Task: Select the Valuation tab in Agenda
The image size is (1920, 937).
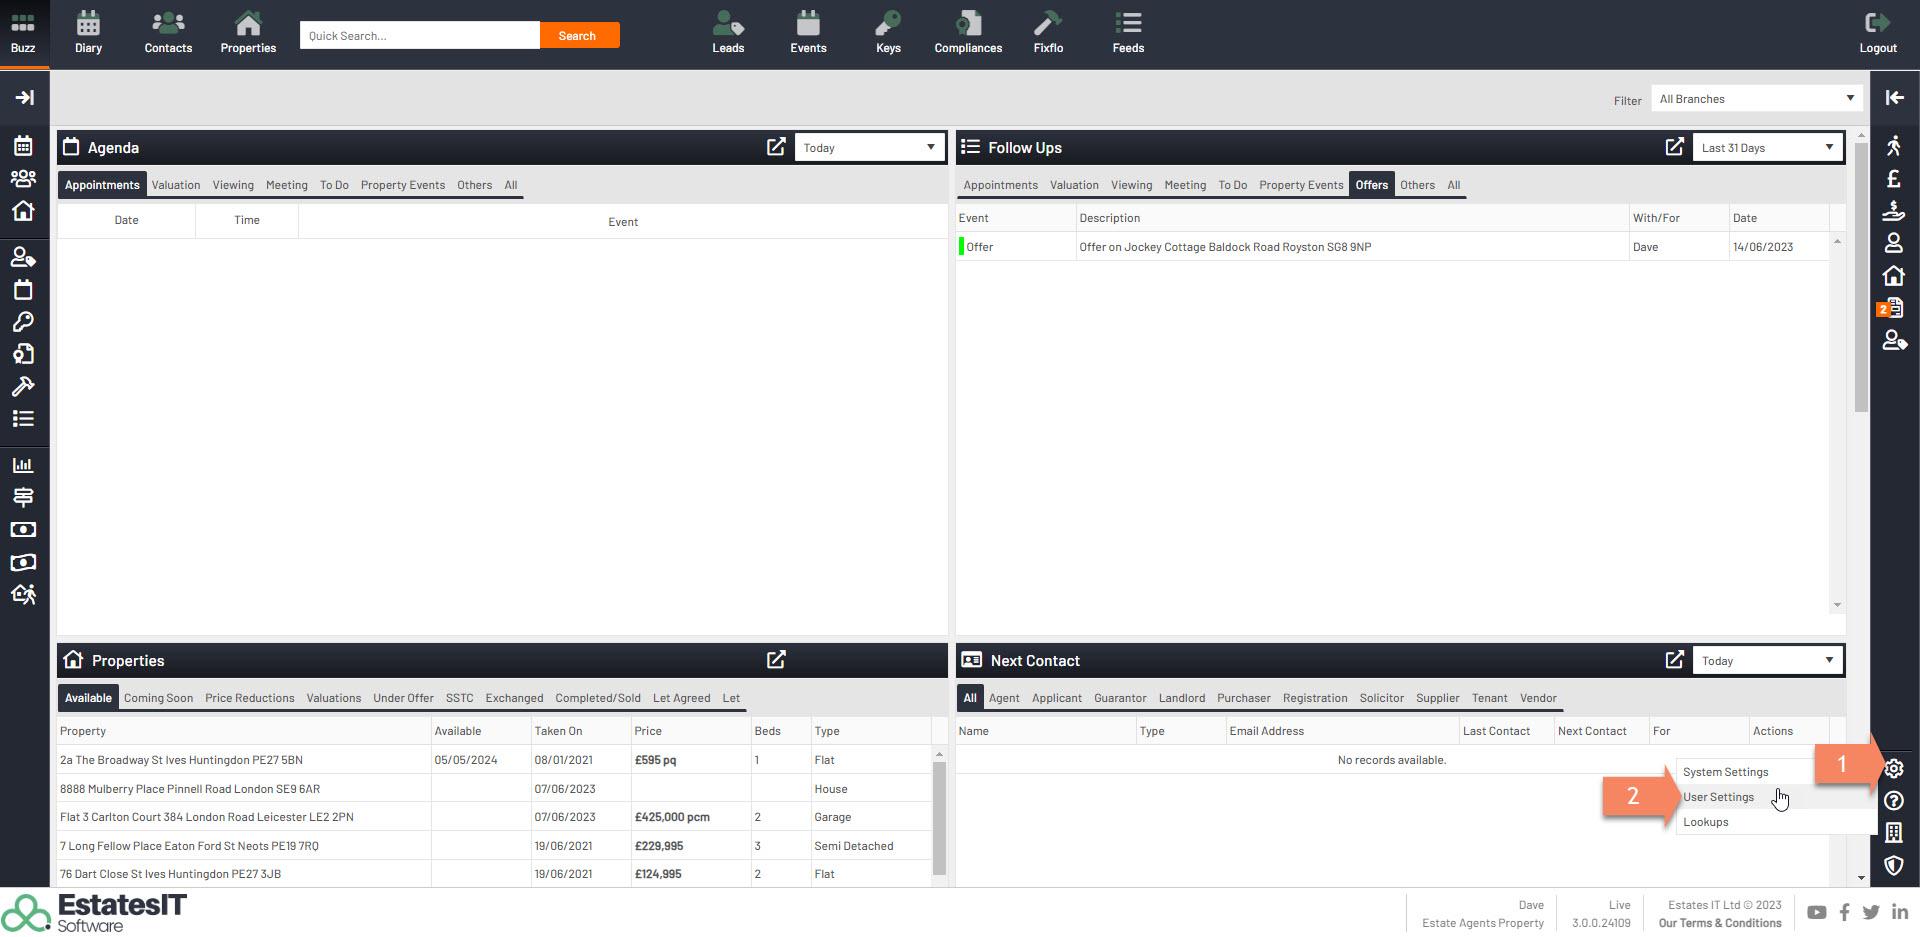Action: click(176, 185)
